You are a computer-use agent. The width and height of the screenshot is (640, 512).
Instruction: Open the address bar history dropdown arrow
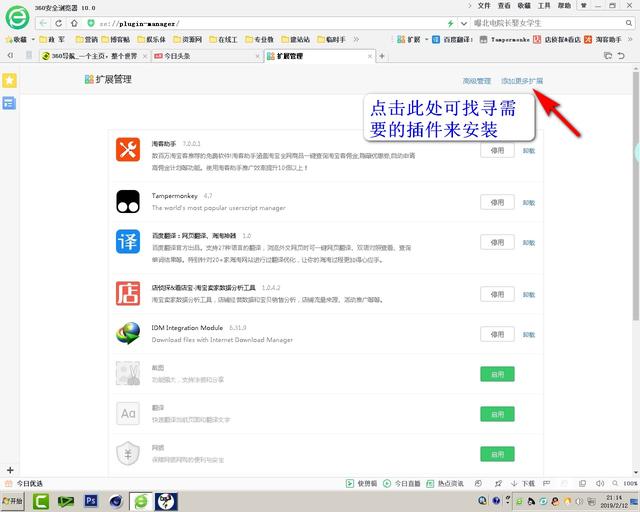464,24
